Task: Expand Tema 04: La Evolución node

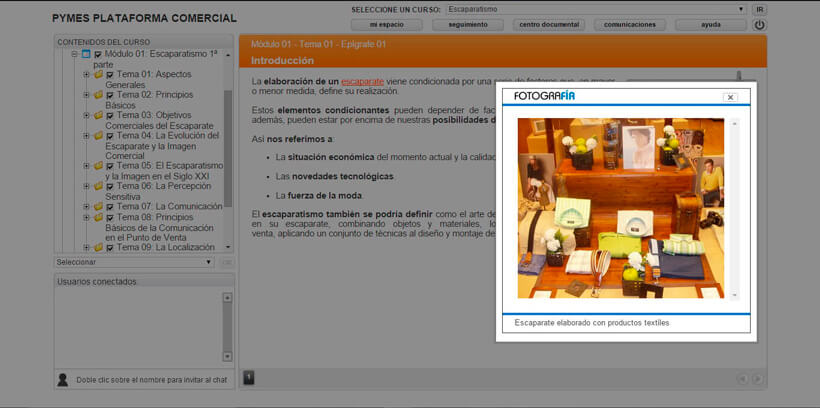Action: click(x=86, y=135)
